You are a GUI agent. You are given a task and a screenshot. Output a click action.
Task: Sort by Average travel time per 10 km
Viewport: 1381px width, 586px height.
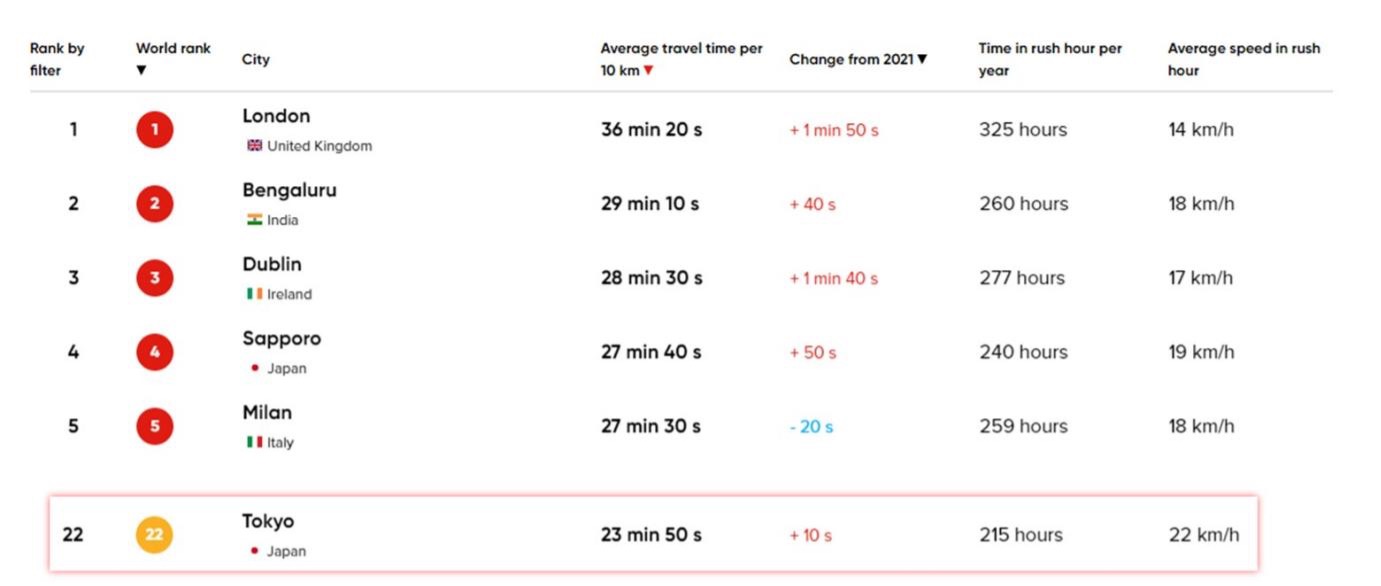coord(681,59)
